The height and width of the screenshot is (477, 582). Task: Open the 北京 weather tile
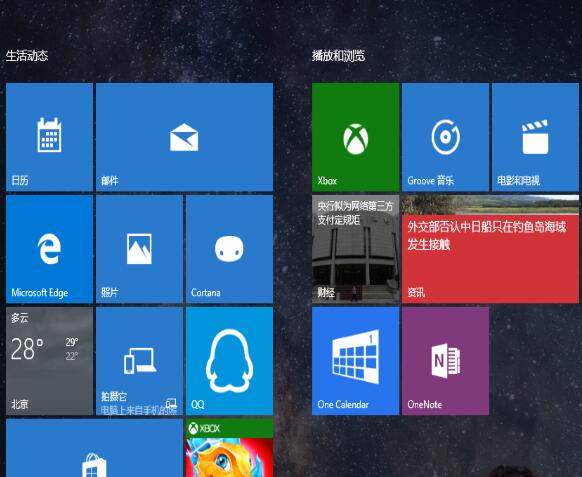point(49,361)
